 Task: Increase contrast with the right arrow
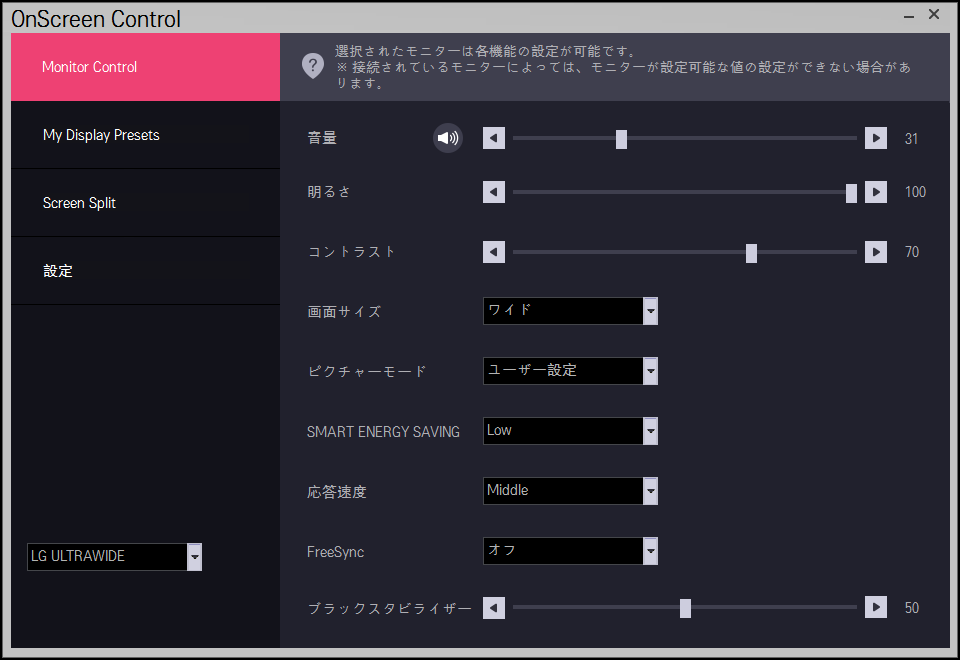[876, 252]
